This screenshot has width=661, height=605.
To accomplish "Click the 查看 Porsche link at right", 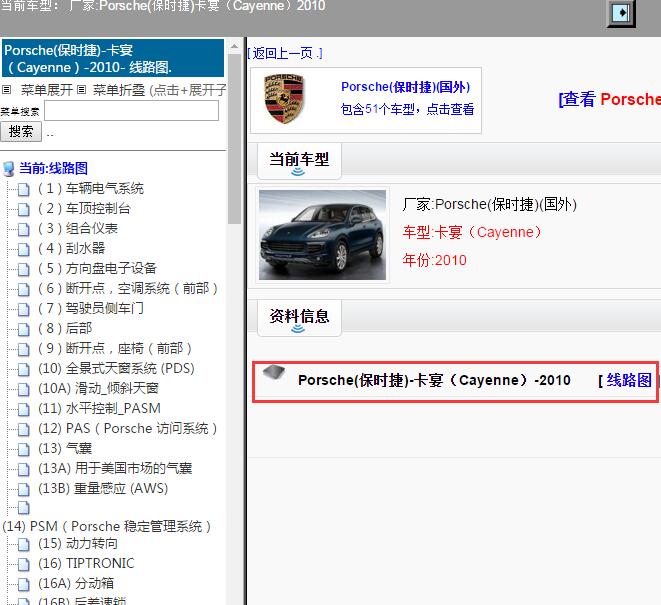I will (610, 99).
